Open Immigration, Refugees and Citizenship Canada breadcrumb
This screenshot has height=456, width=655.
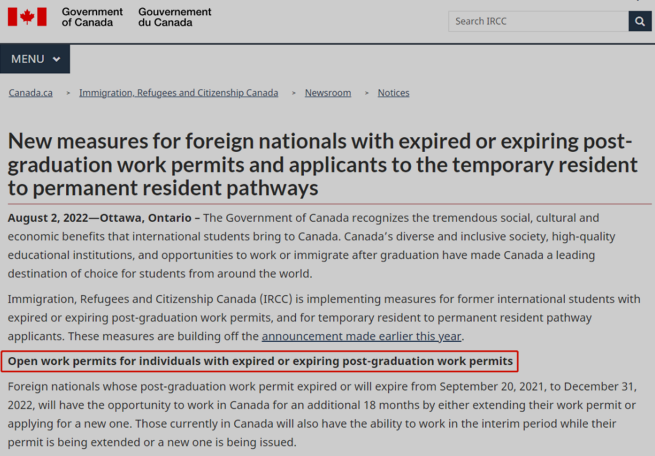point(179,93)
